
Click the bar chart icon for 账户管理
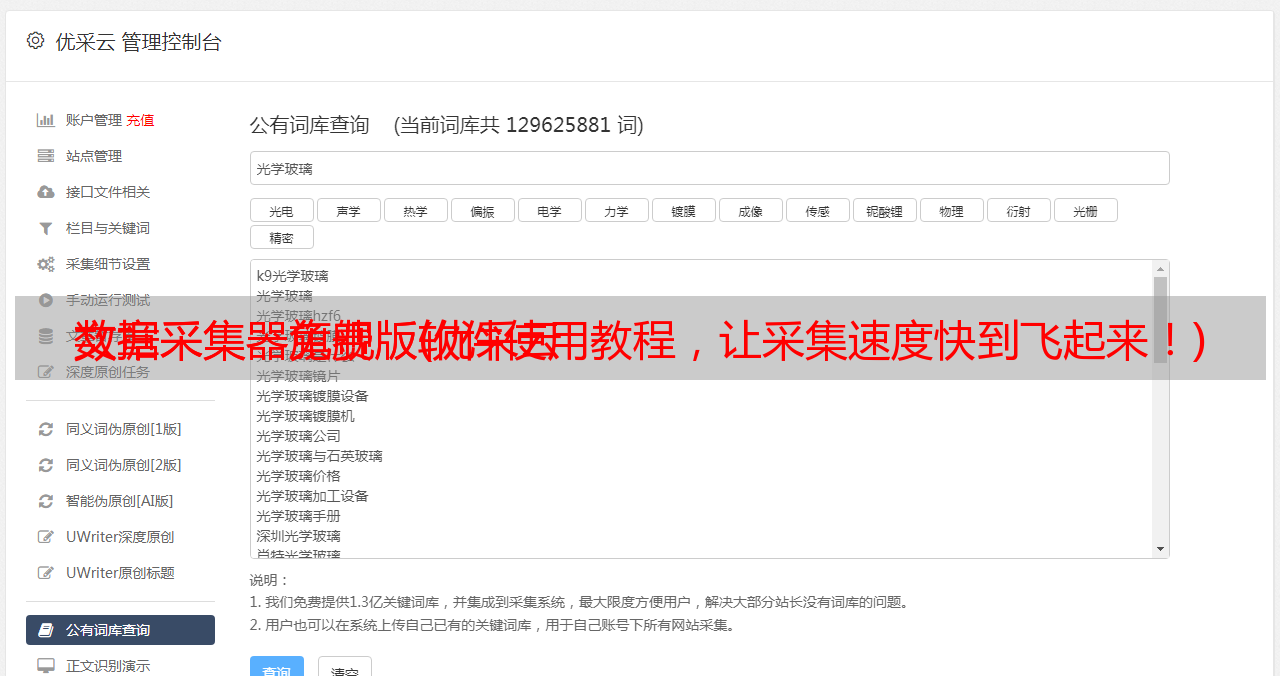(x=46, y=120)
